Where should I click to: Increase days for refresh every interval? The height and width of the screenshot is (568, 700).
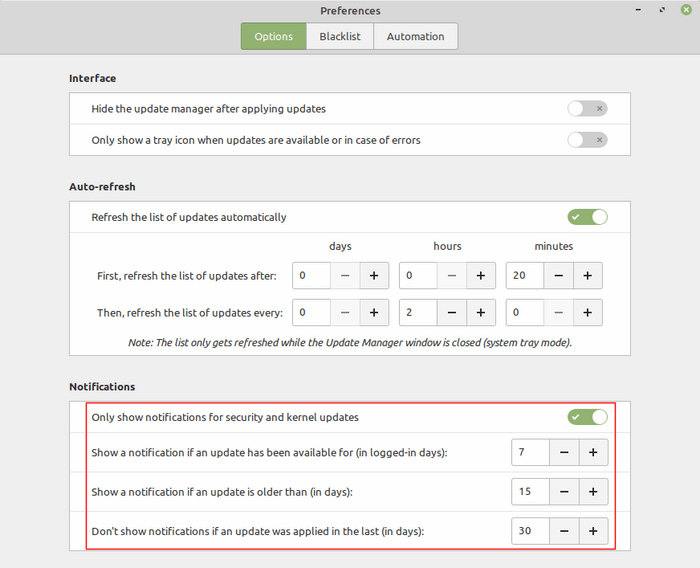point(374,313)
